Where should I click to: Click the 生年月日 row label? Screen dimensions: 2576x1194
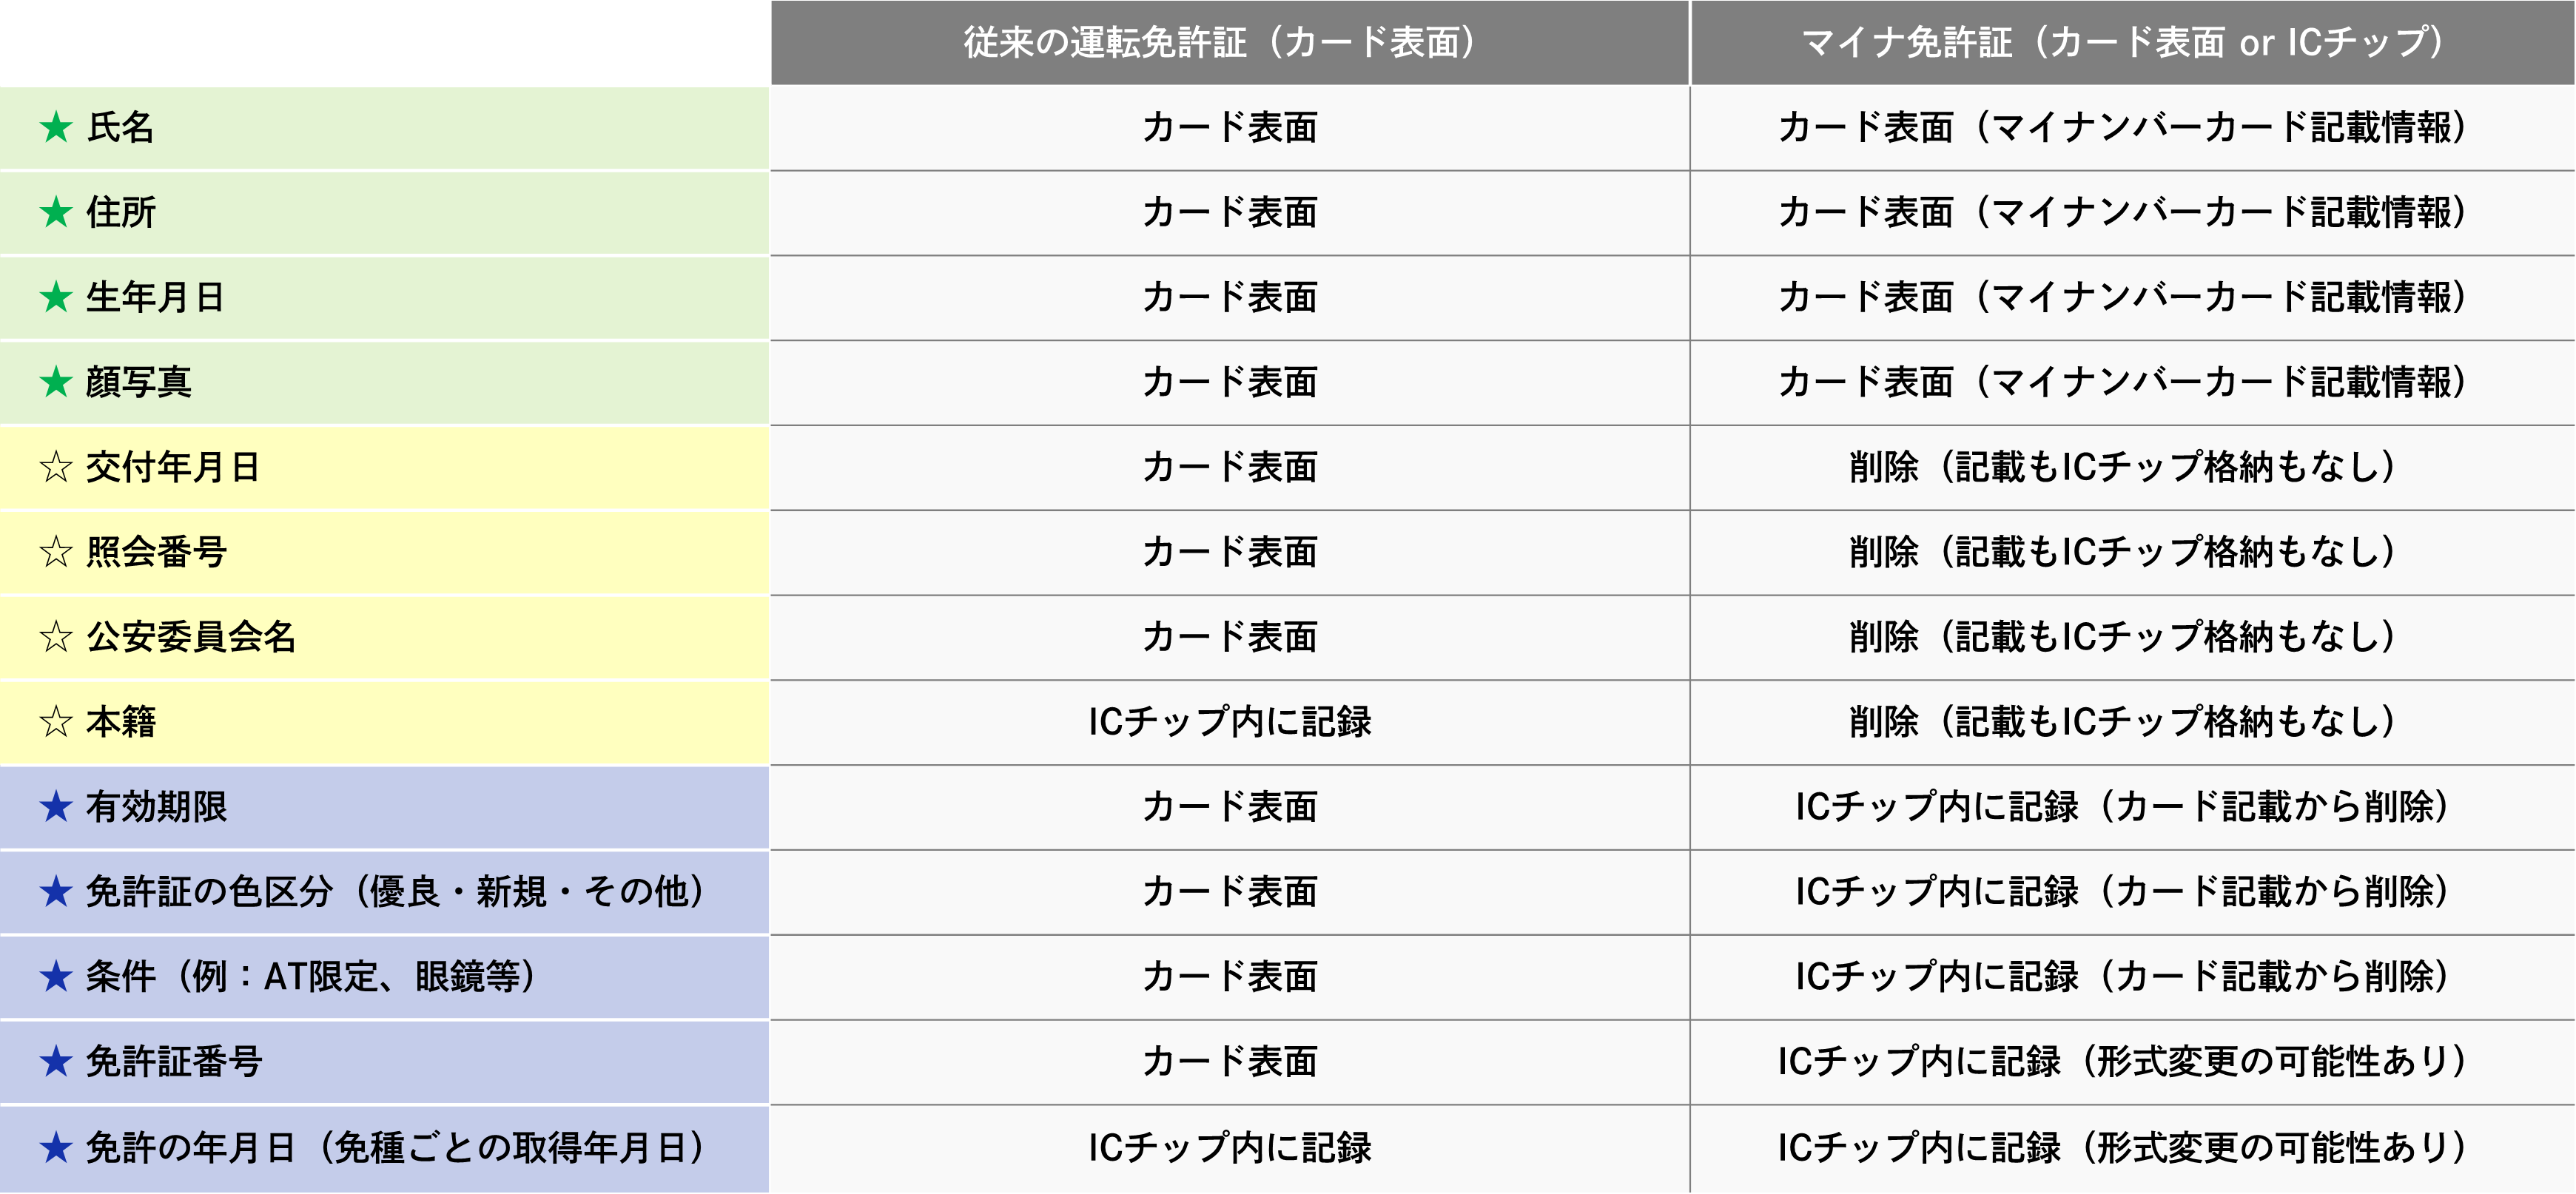click(155, 297)
